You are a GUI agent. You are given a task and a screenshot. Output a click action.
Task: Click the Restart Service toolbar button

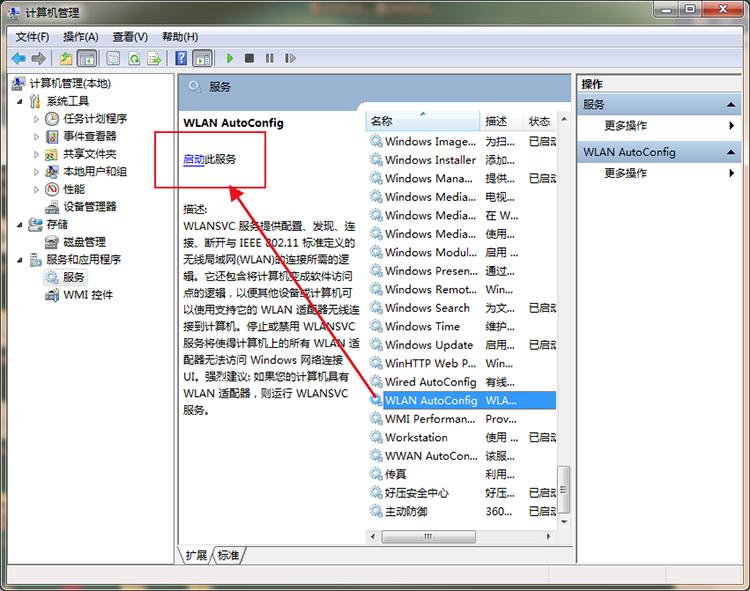coord(290,58)
